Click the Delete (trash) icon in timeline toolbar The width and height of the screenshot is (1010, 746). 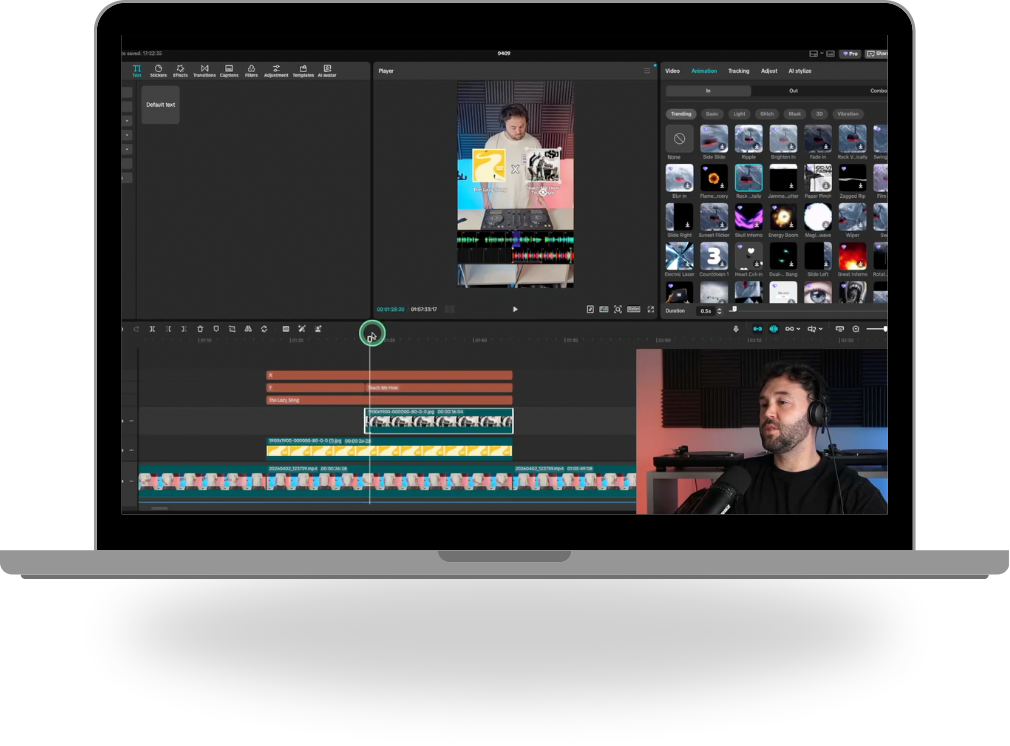point(200,329)
